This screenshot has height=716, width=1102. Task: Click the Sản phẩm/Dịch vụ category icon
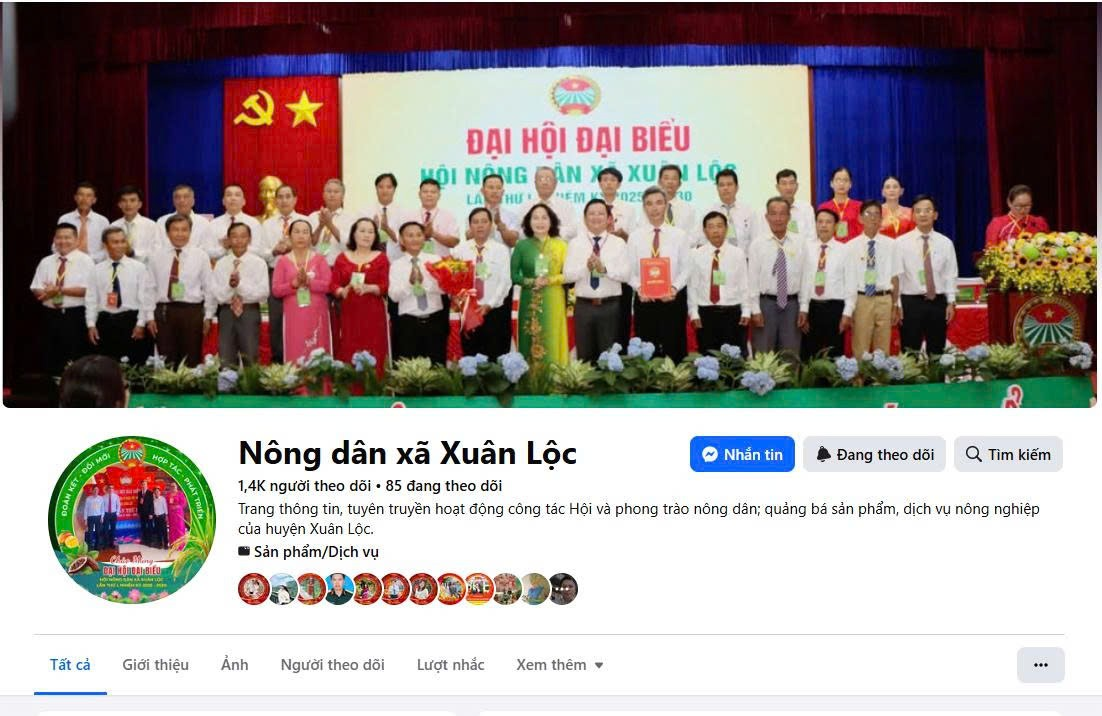pyautogui.click(x=244, y=552)
